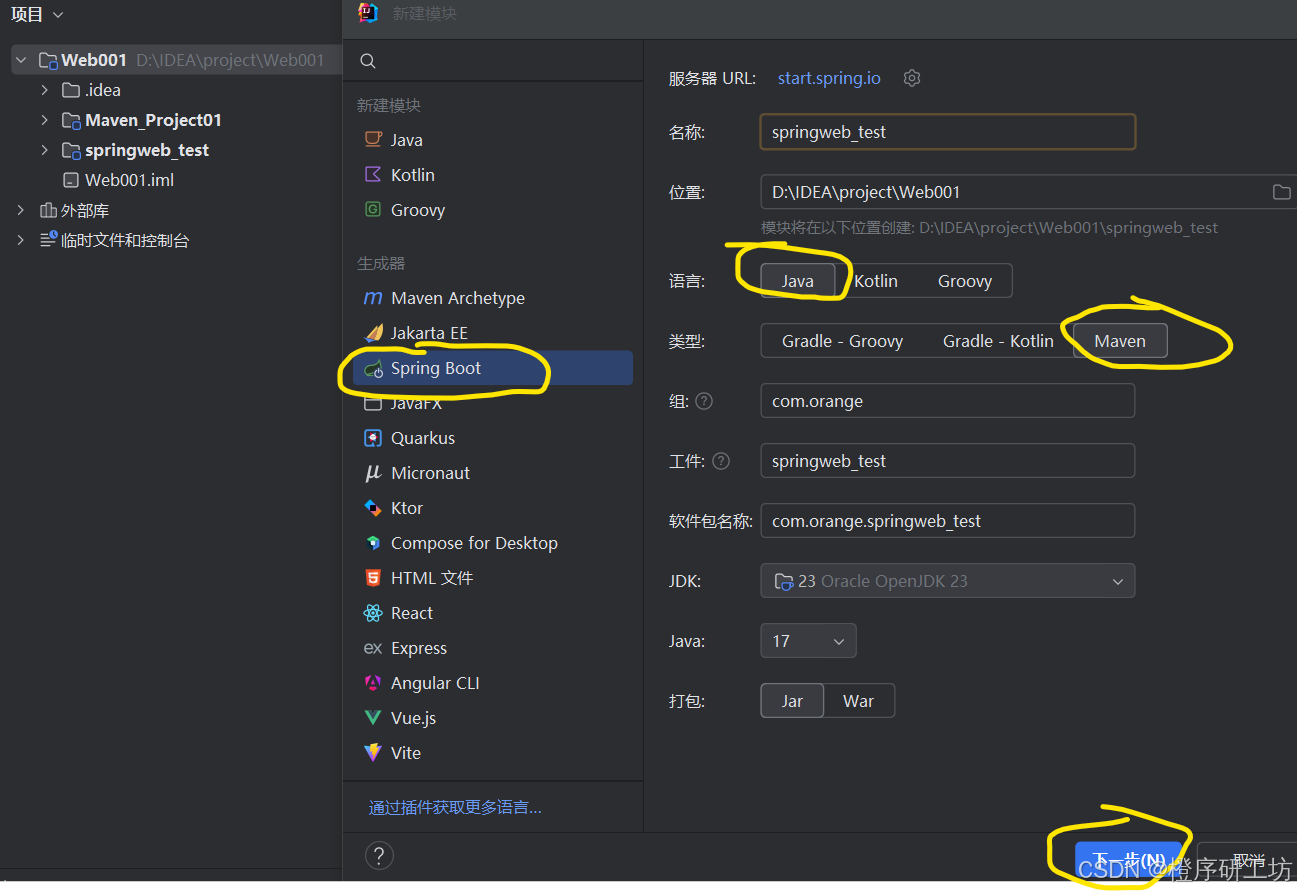Click the Spring Boot leaf icon
Image resolution: width=1297 pixels, height=892 pixels.
point(373,369)
